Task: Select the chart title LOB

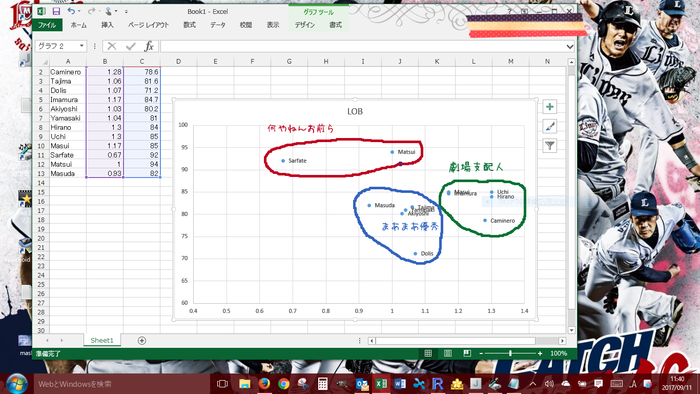Action: 355,112
